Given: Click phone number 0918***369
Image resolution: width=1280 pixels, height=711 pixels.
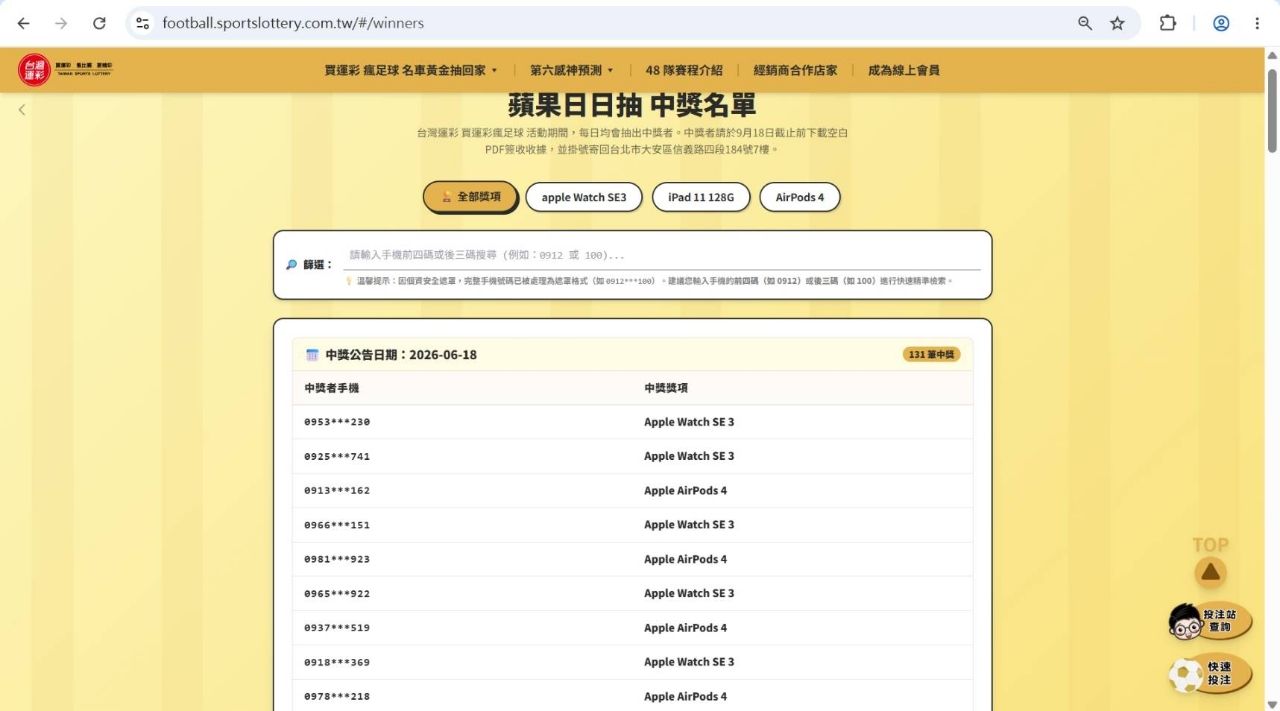Looking at the screenshot, I should coord(337,662).
